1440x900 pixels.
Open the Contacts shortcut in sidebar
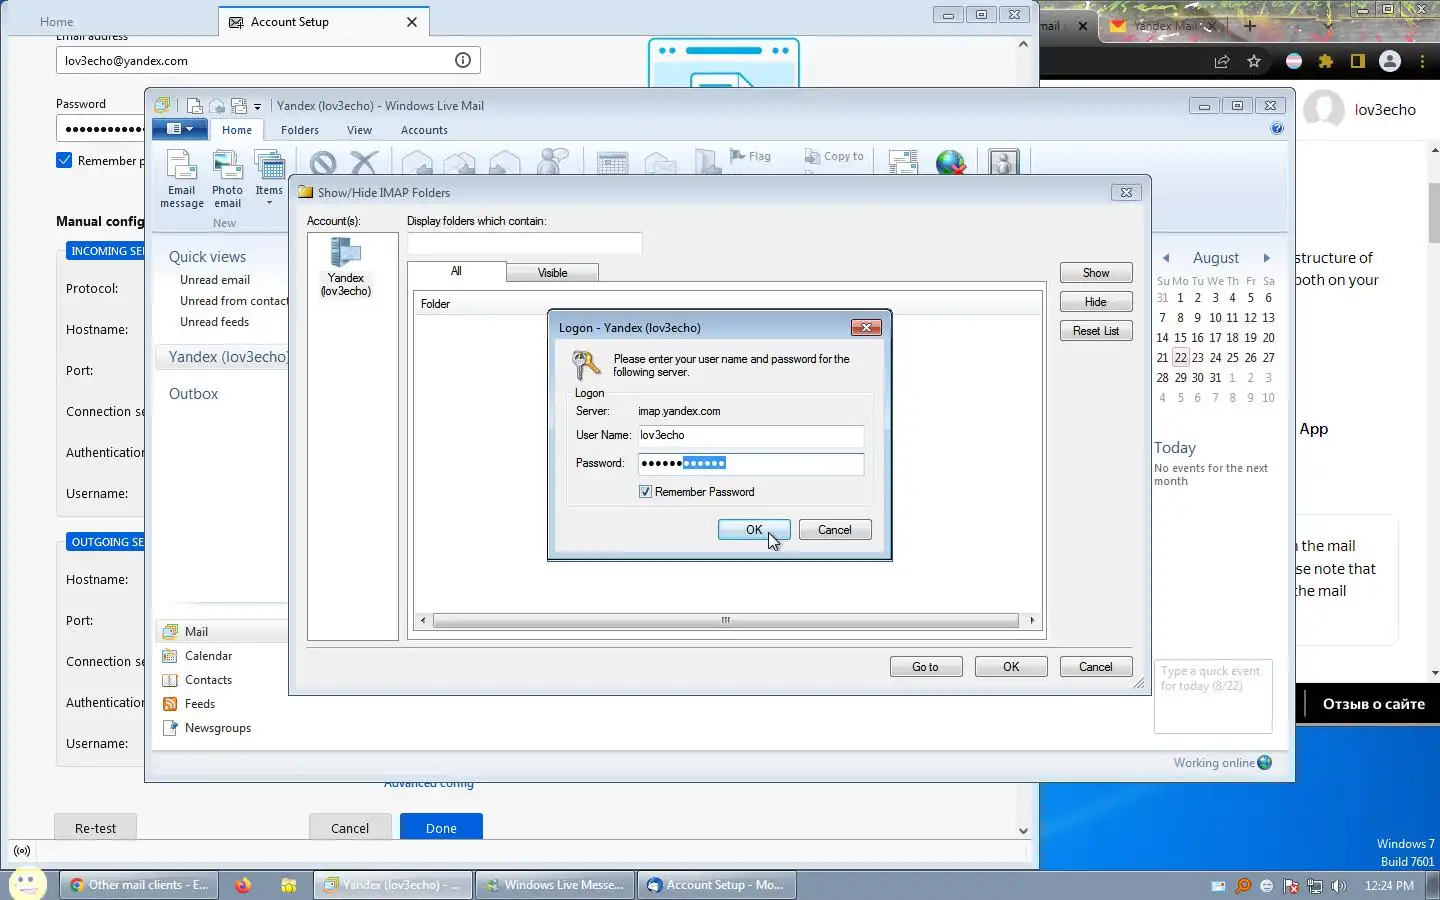208,680
